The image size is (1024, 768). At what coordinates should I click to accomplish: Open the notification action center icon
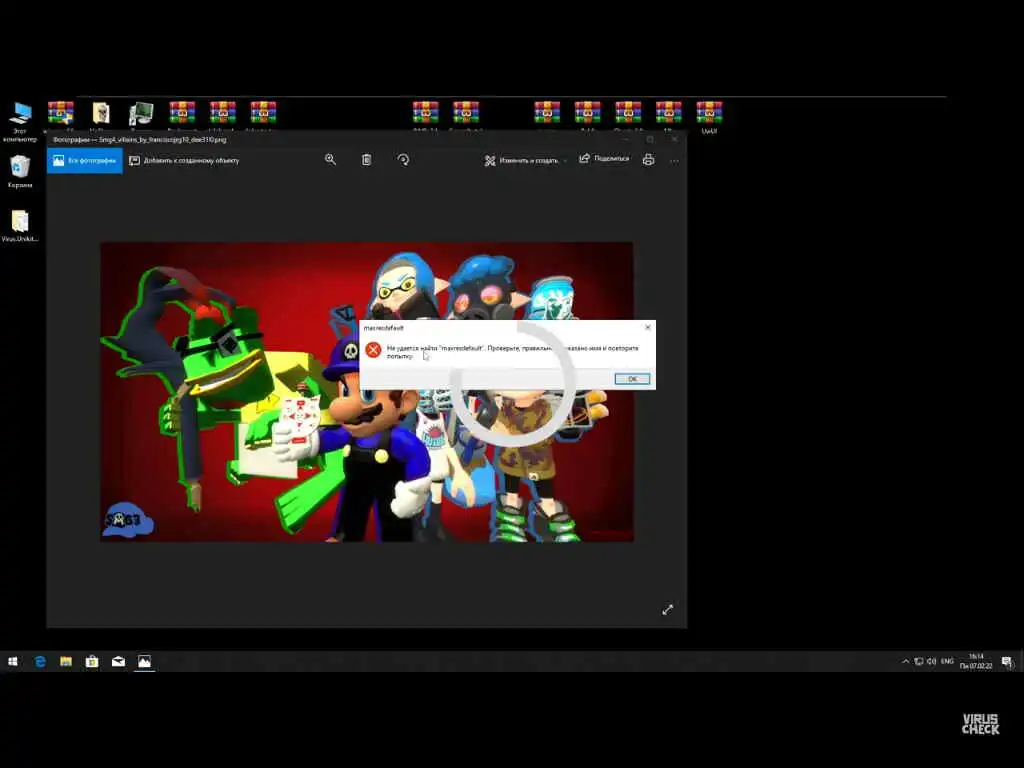point(1007,662)
